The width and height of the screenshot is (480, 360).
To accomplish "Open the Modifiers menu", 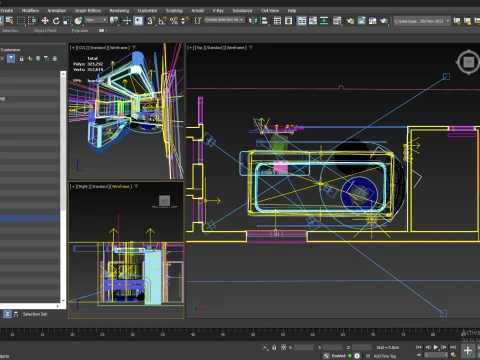I will 30,11.
